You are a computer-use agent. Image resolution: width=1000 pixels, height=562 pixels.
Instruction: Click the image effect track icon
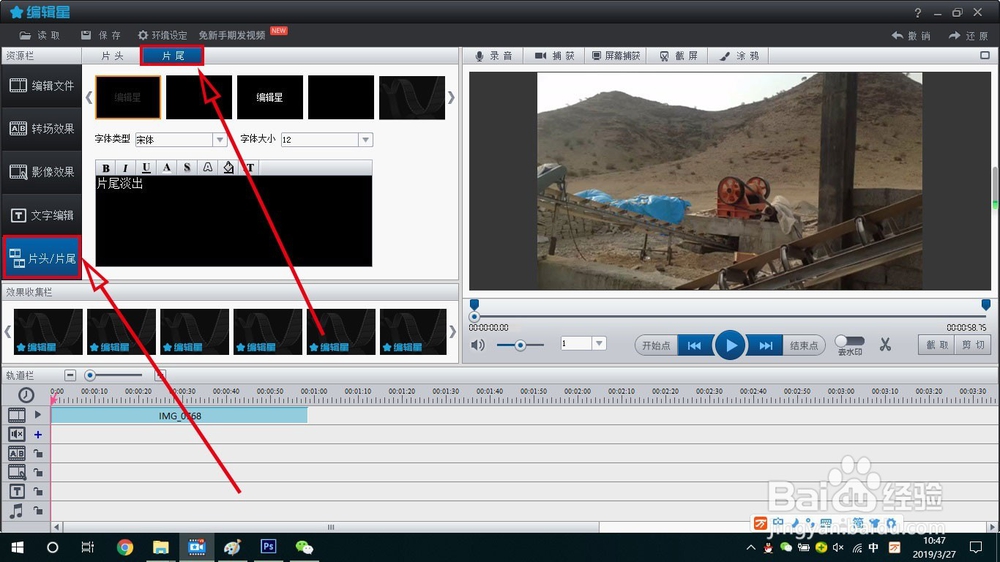tap(17, 473)
